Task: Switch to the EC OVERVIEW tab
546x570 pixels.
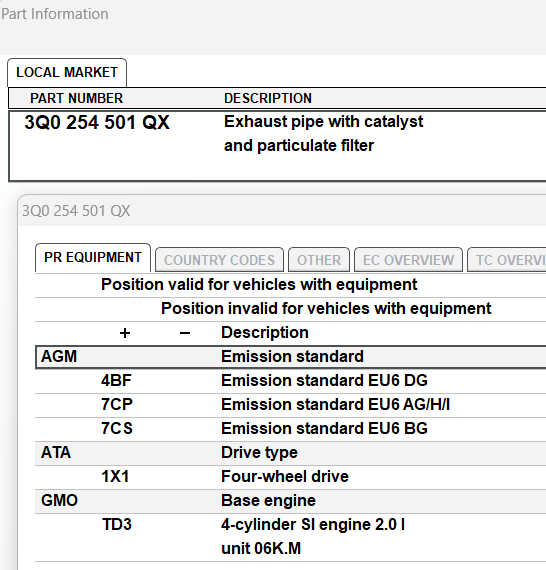Action: tap(408, 260)
